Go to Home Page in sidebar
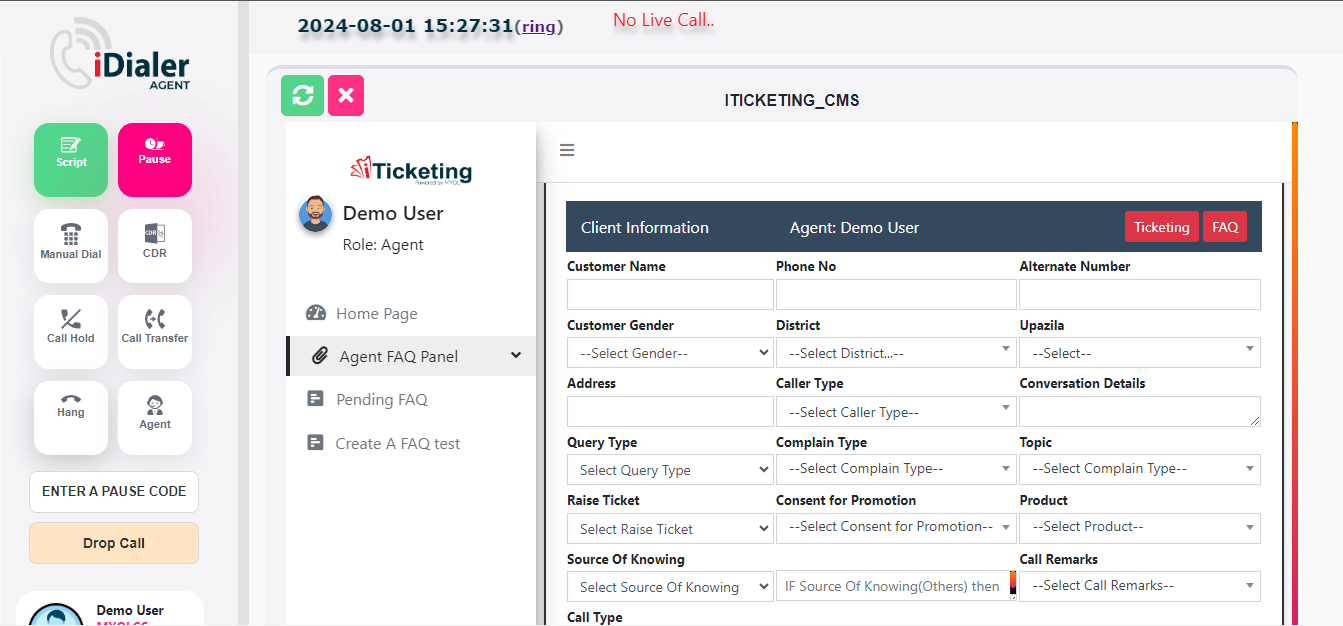The image size is (1343, 626). (x=376, y=313)
